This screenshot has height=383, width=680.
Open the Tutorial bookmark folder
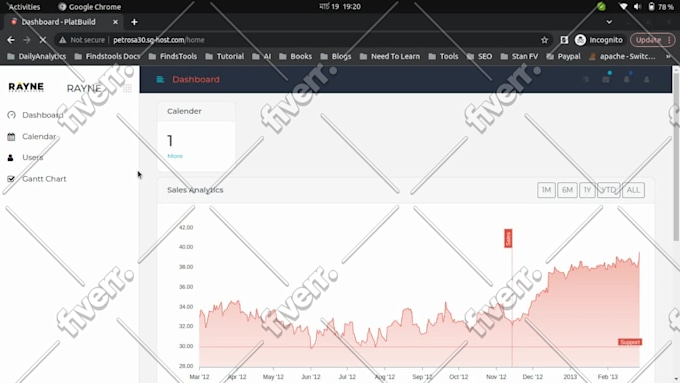point(225,56)
